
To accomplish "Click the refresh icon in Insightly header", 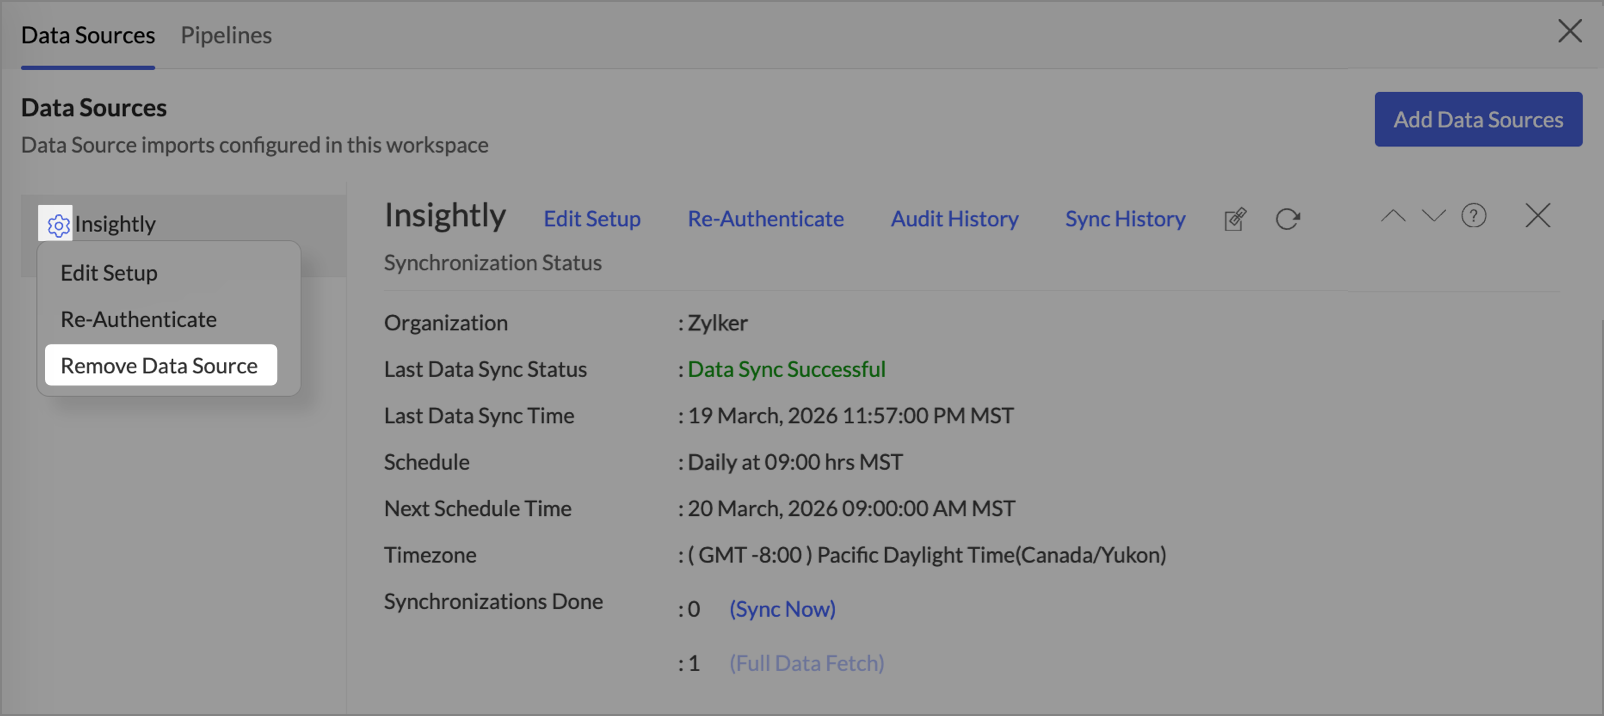I will [1287, 219].
